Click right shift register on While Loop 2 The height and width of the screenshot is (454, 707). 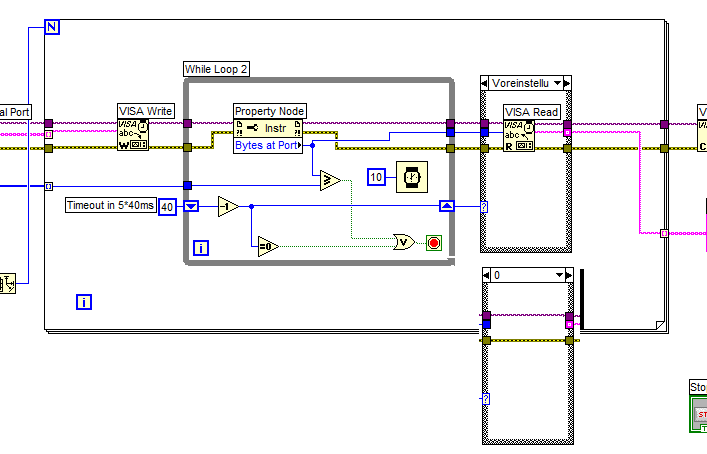[447, 206]
